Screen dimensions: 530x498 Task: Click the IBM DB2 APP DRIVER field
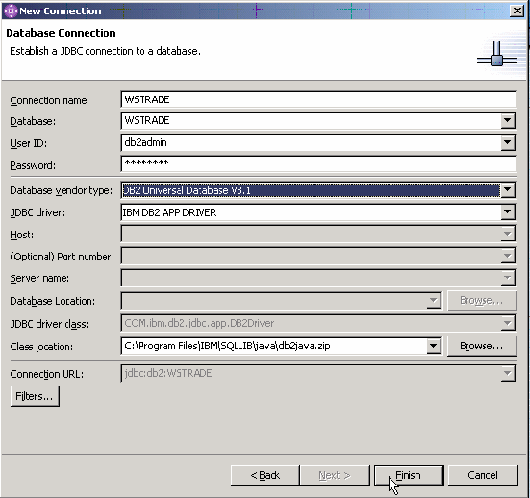pos(311,213)
